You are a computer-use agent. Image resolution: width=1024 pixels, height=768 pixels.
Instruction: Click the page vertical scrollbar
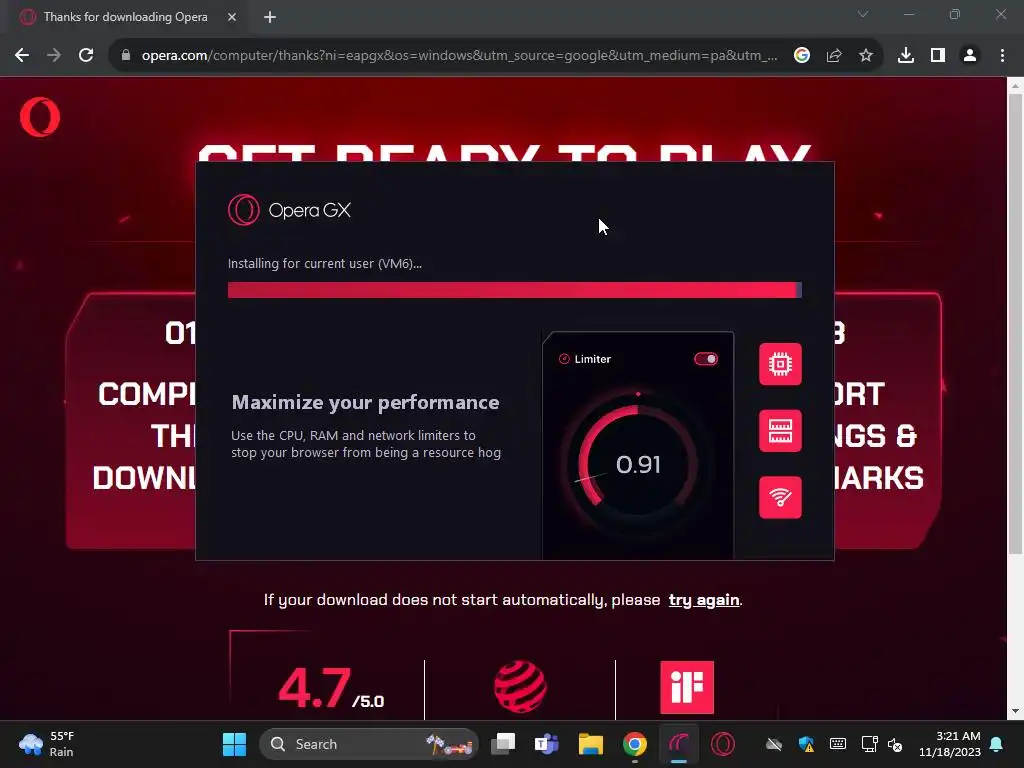pyautogui.click(x=1015, y=325)
